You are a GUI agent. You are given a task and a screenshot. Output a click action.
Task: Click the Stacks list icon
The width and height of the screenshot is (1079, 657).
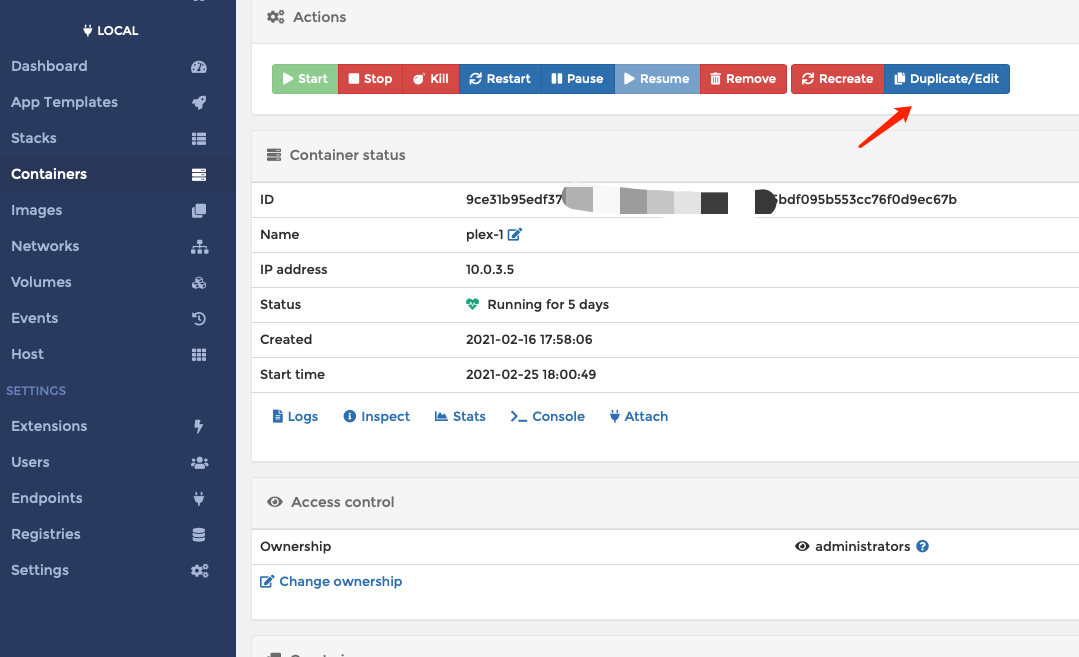pos(199,138)
